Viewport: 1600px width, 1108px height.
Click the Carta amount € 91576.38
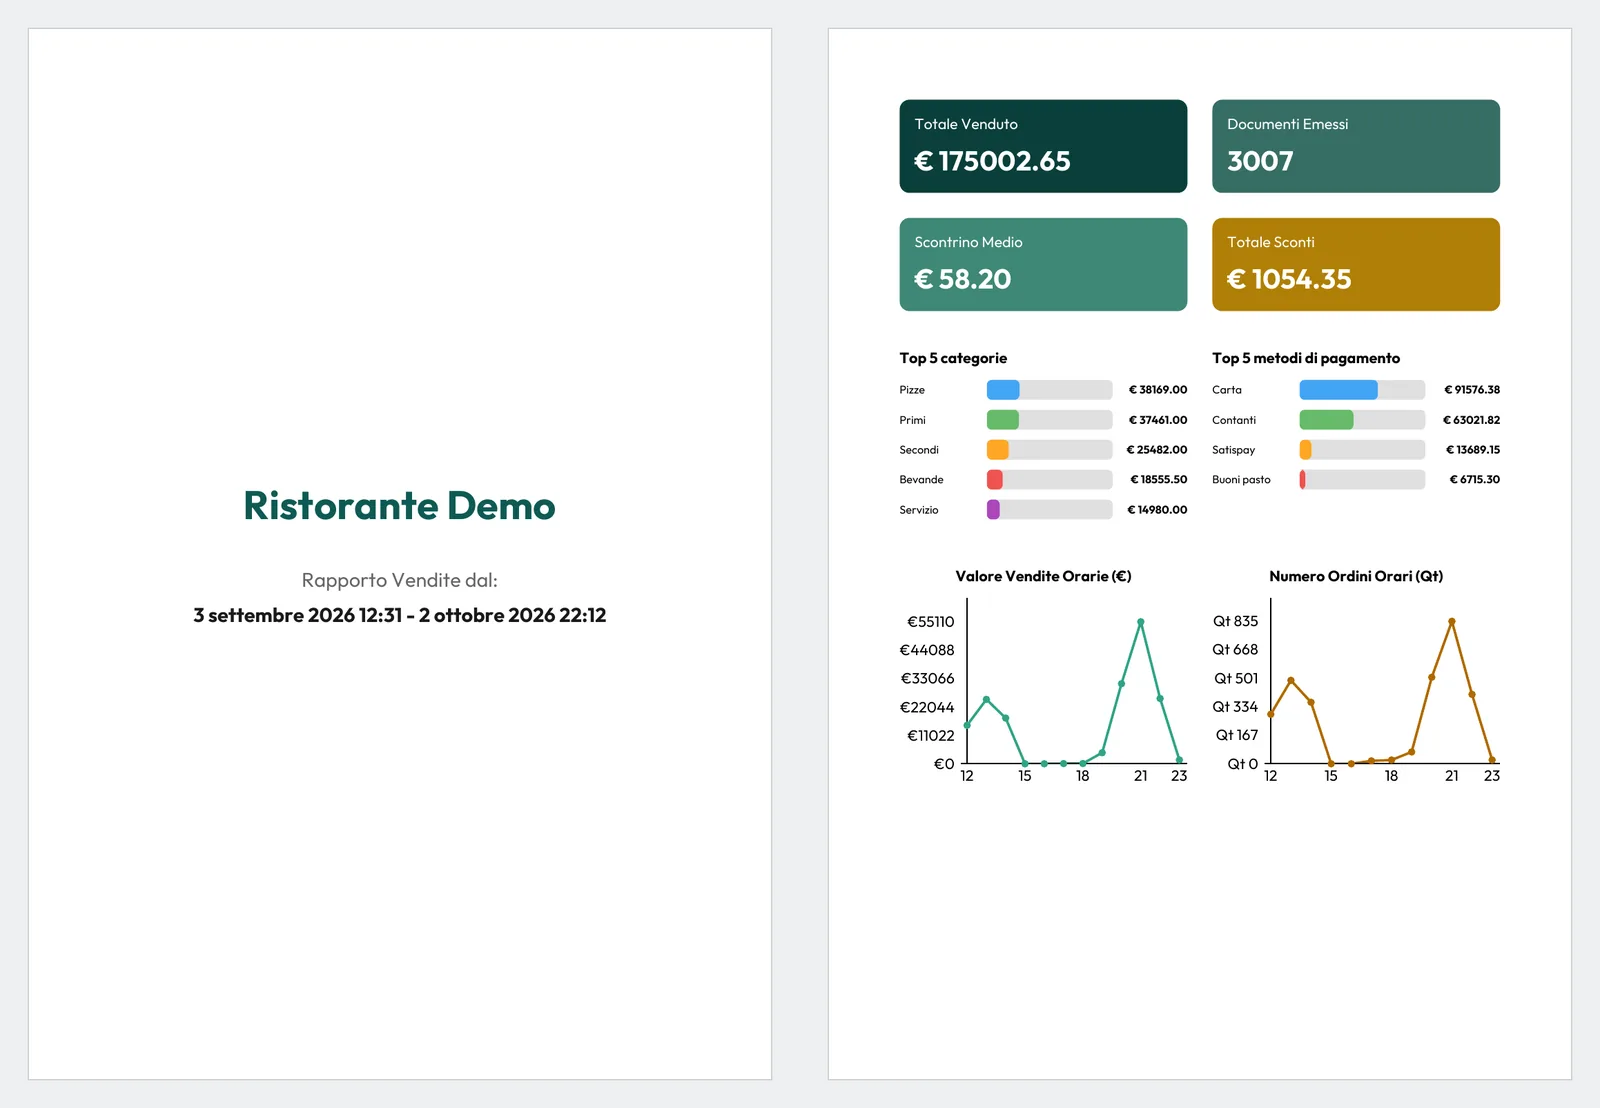click(1472, 390)
